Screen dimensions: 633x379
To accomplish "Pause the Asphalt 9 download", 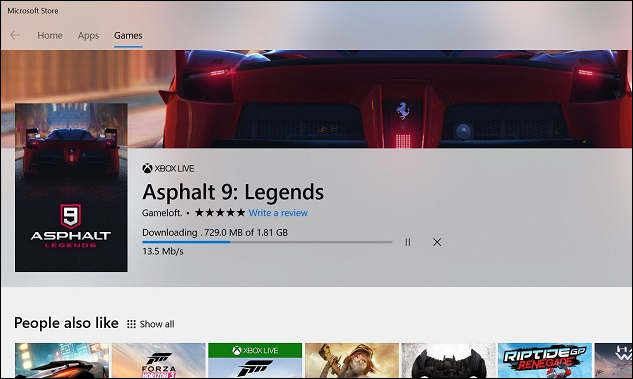I will click(408, 242).
